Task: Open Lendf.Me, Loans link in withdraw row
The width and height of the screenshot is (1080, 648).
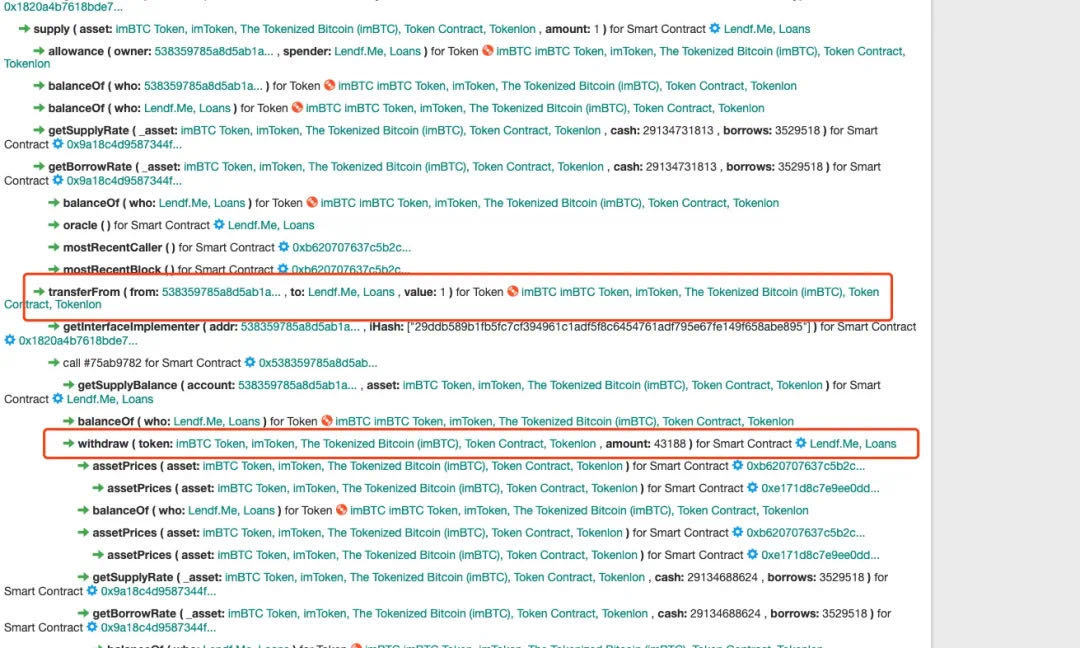Action: (x=853, y=443)
